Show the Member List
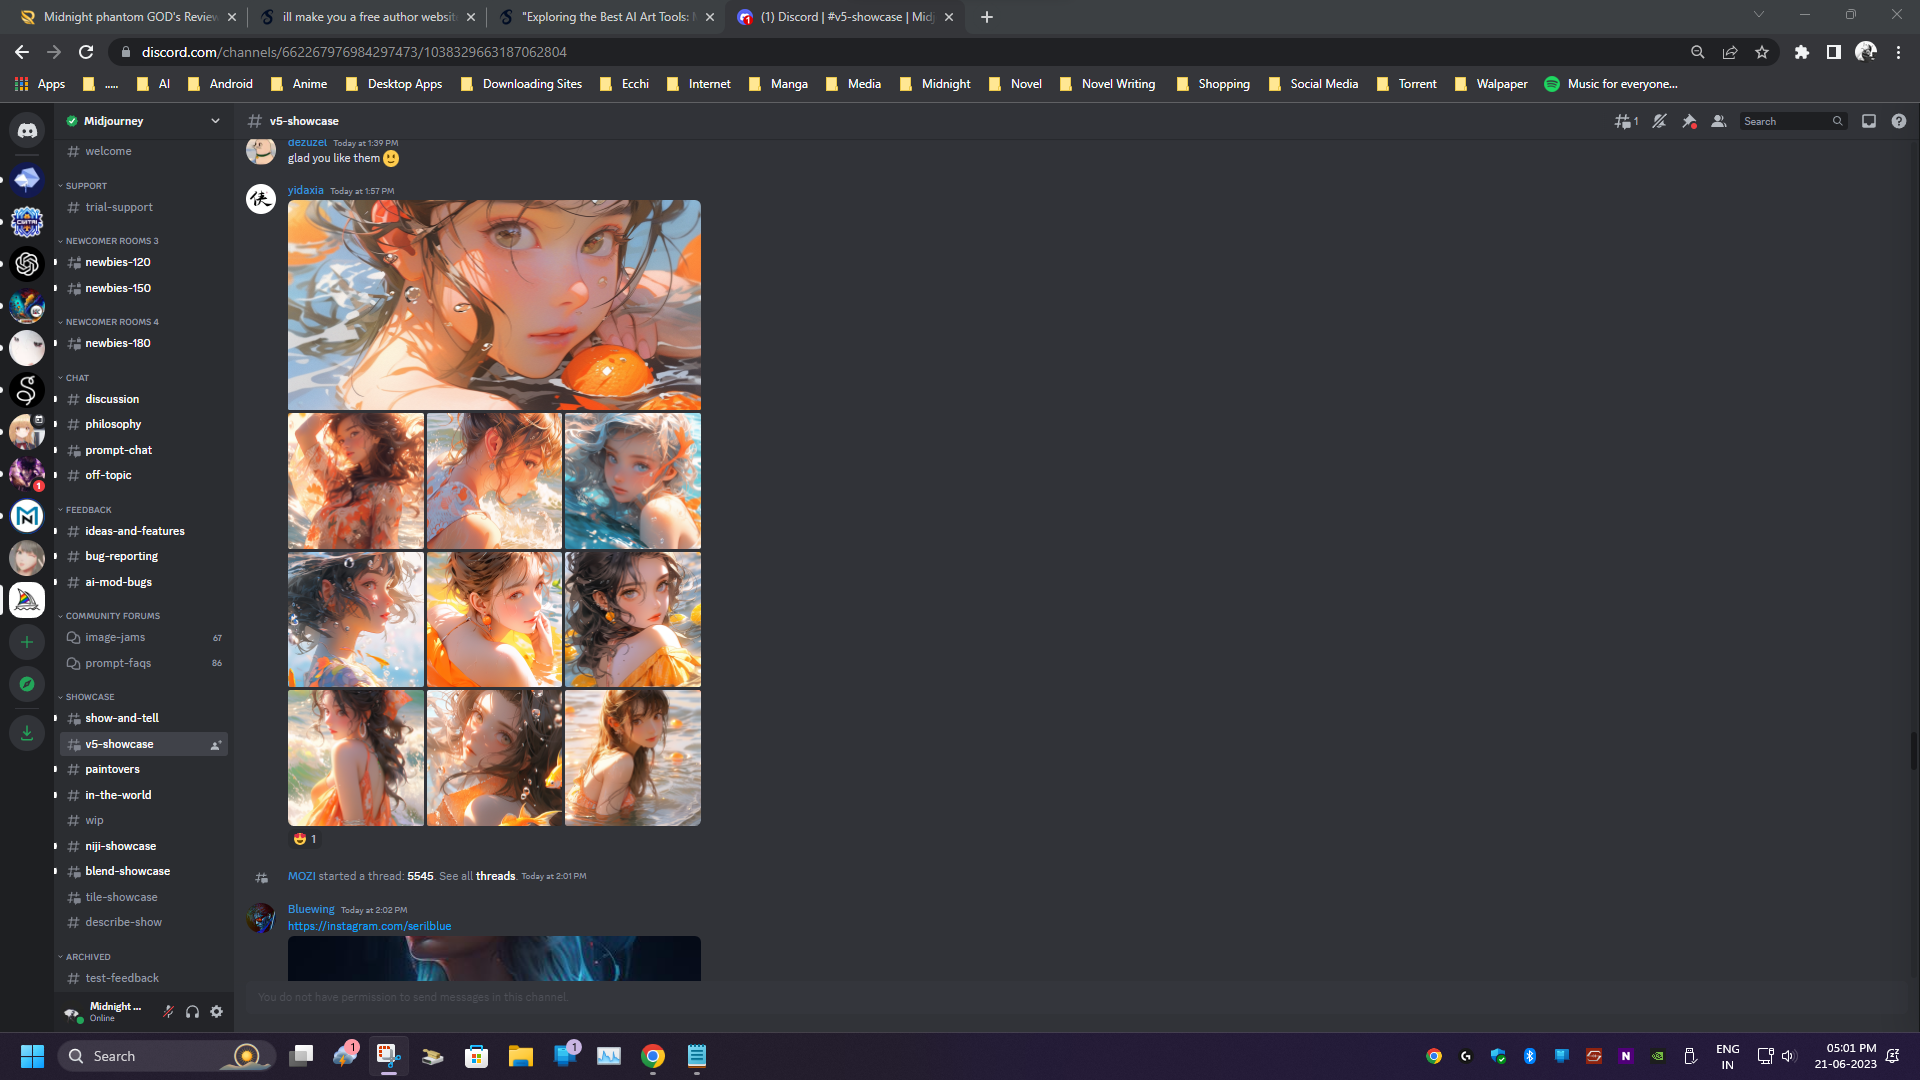Image resolution: width=1920 pixels, height=1080 pixels. click(1718, 121)
